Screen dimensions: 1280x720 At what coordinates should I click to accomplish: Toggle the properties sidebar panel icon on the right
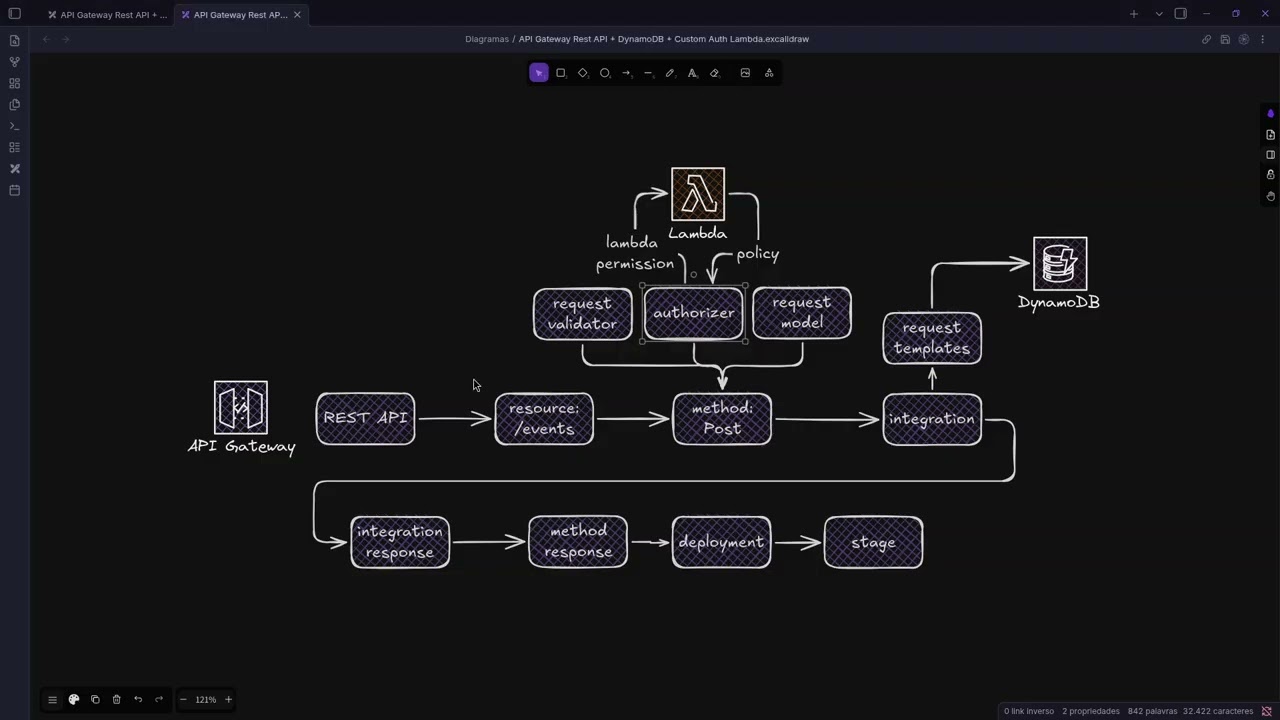[x=1270, y=155]
